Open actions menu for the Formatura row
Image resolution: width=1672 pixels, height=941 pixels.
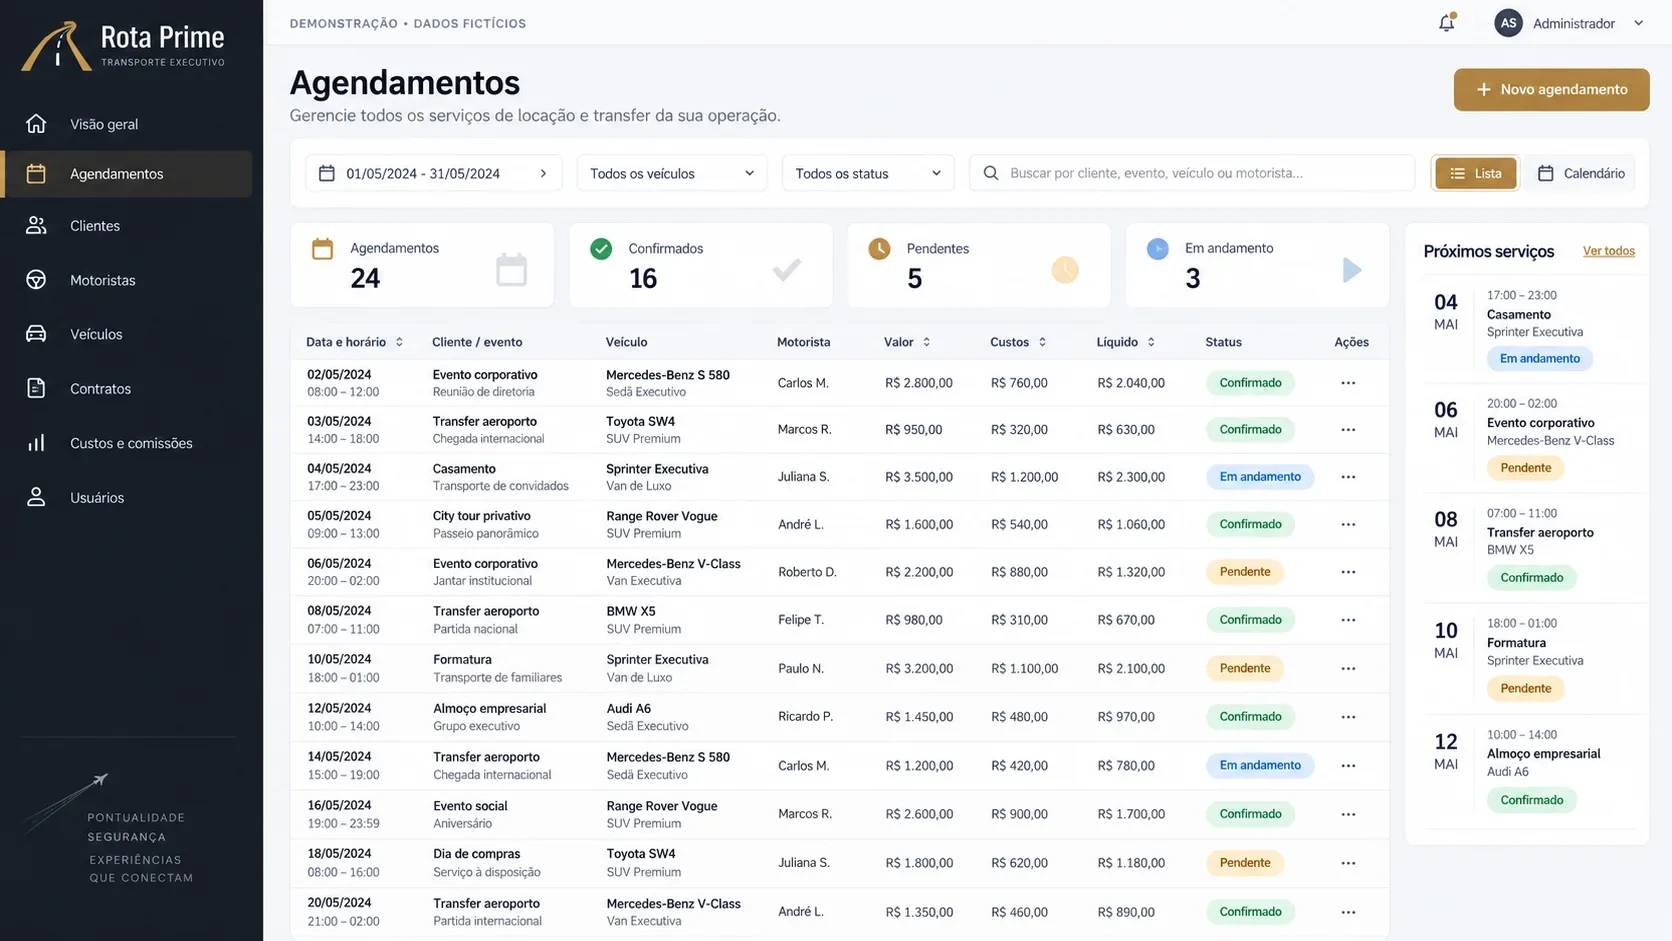1348,668
